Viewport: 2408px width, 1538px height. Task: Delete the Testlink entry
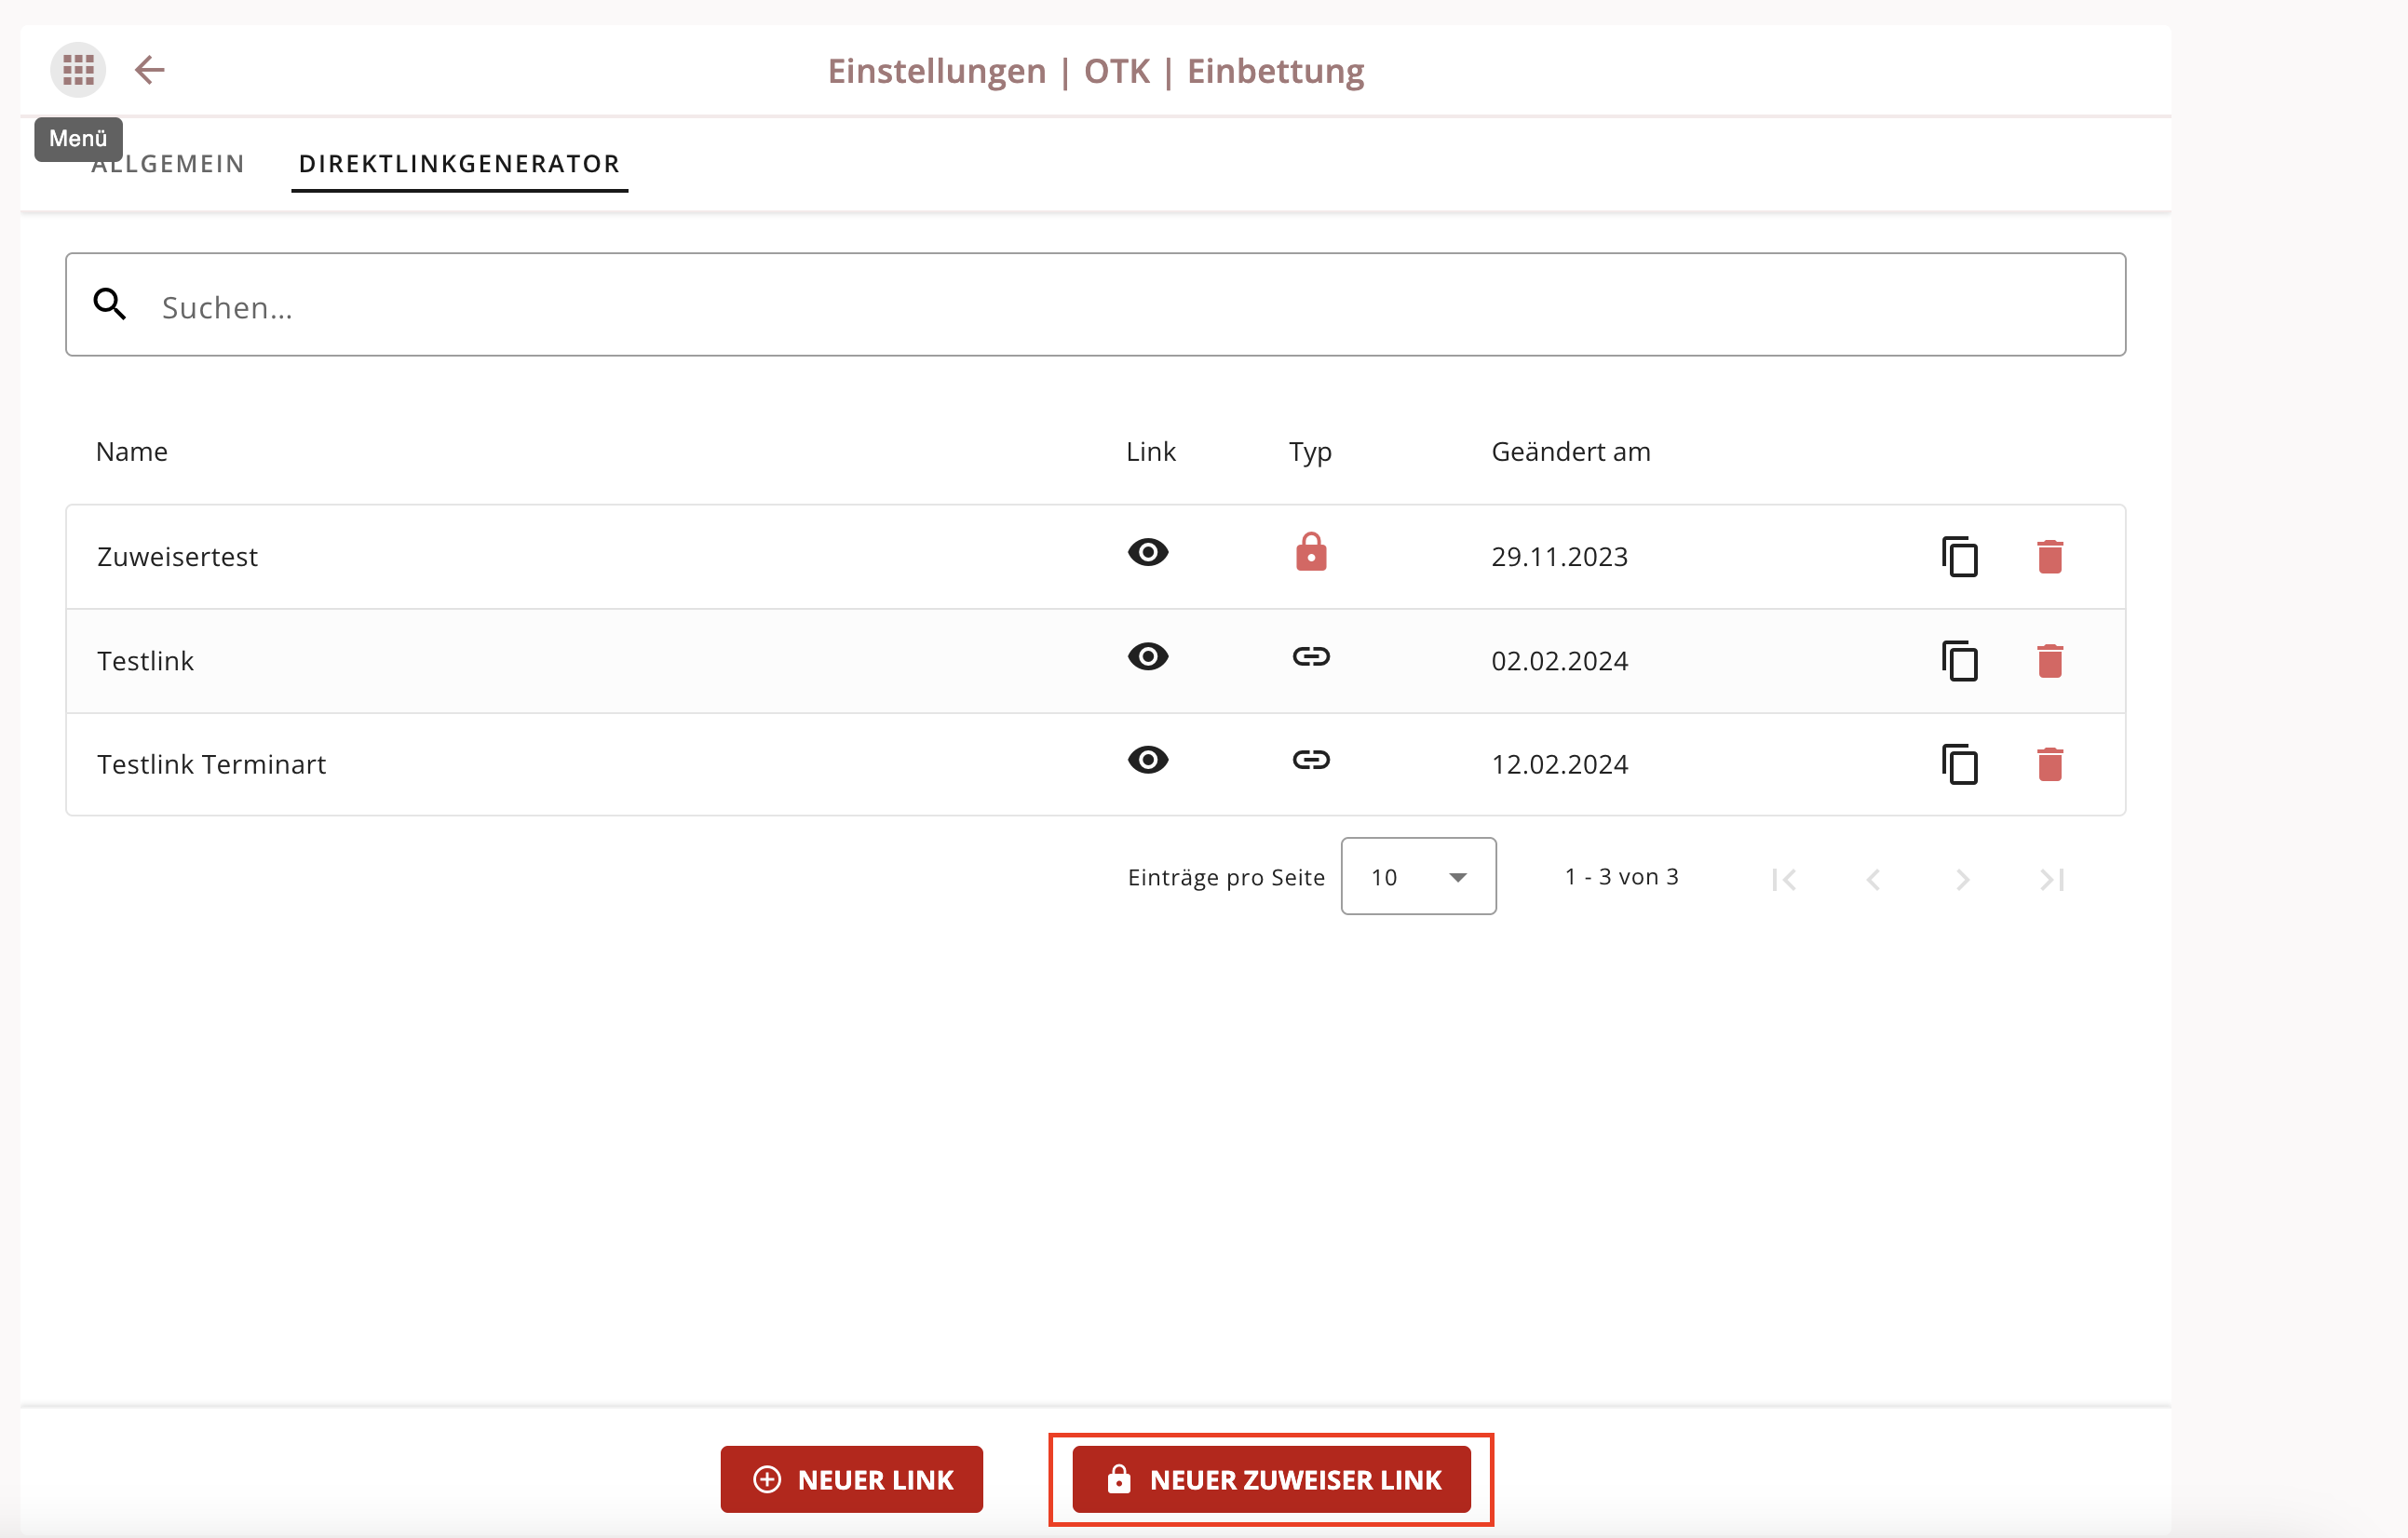click(2049, 661)
